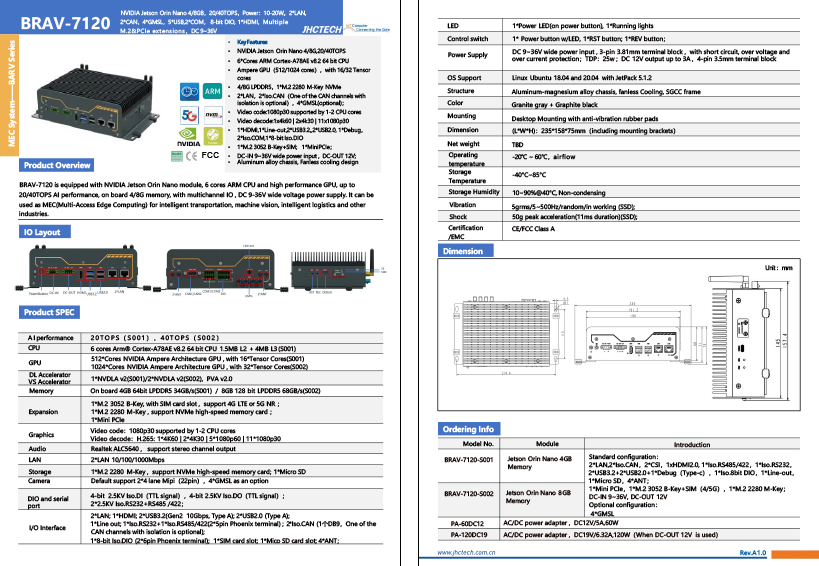Click the BRAV-7120 product photo

97,101
